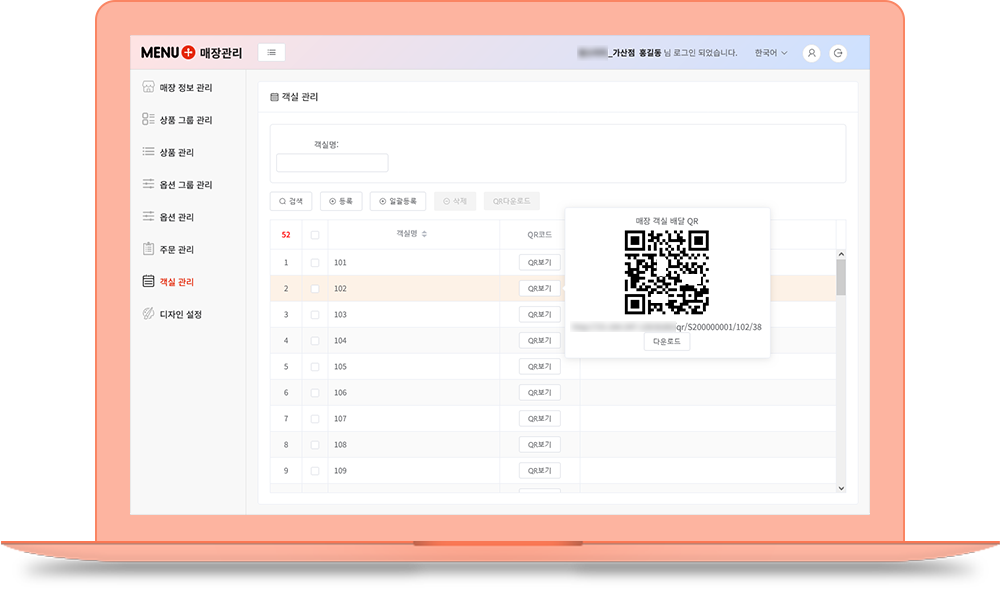Check the checkbox for room 101
The width and height of the screenshot is (1000, 589).
click(x=315, y=263)
